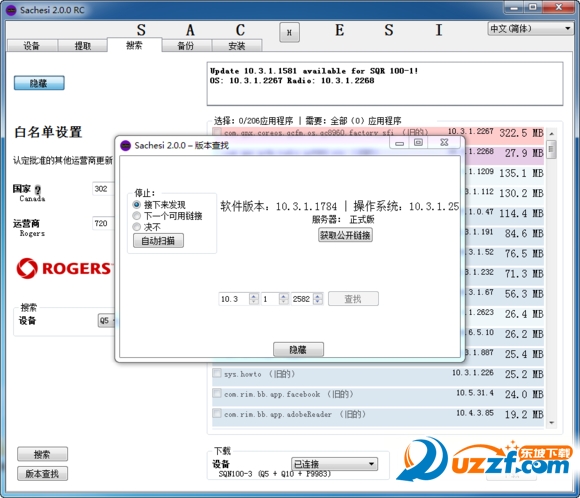Image resolution: width=580 pixels, height=498 pixels.
Task: Go to the 安装 tab
Action: tap(237, 46)
